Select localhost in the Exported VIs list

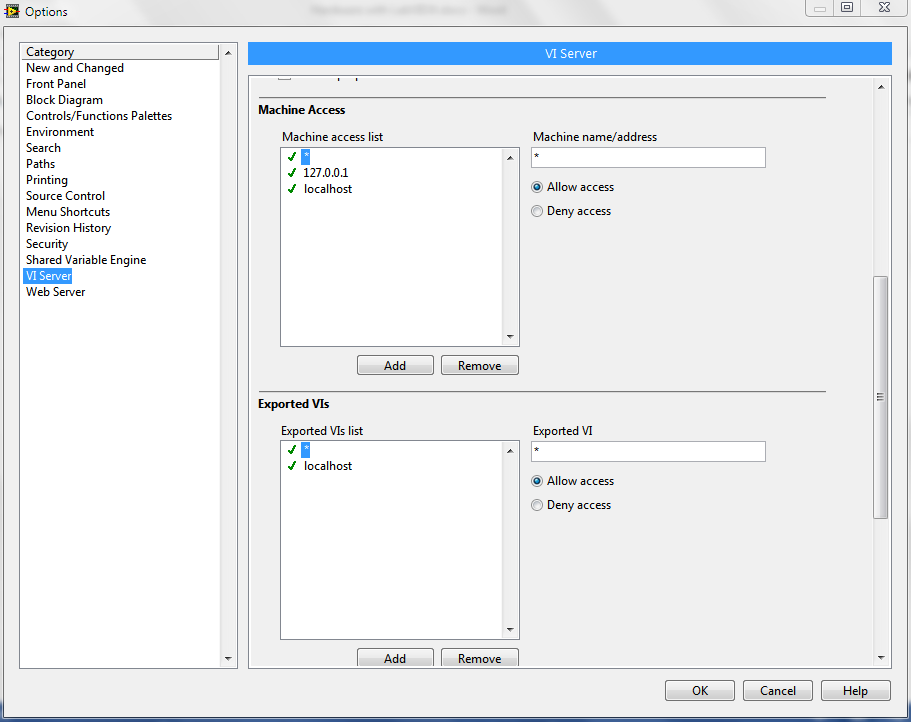pyautogui.click(x=328, y=466)
